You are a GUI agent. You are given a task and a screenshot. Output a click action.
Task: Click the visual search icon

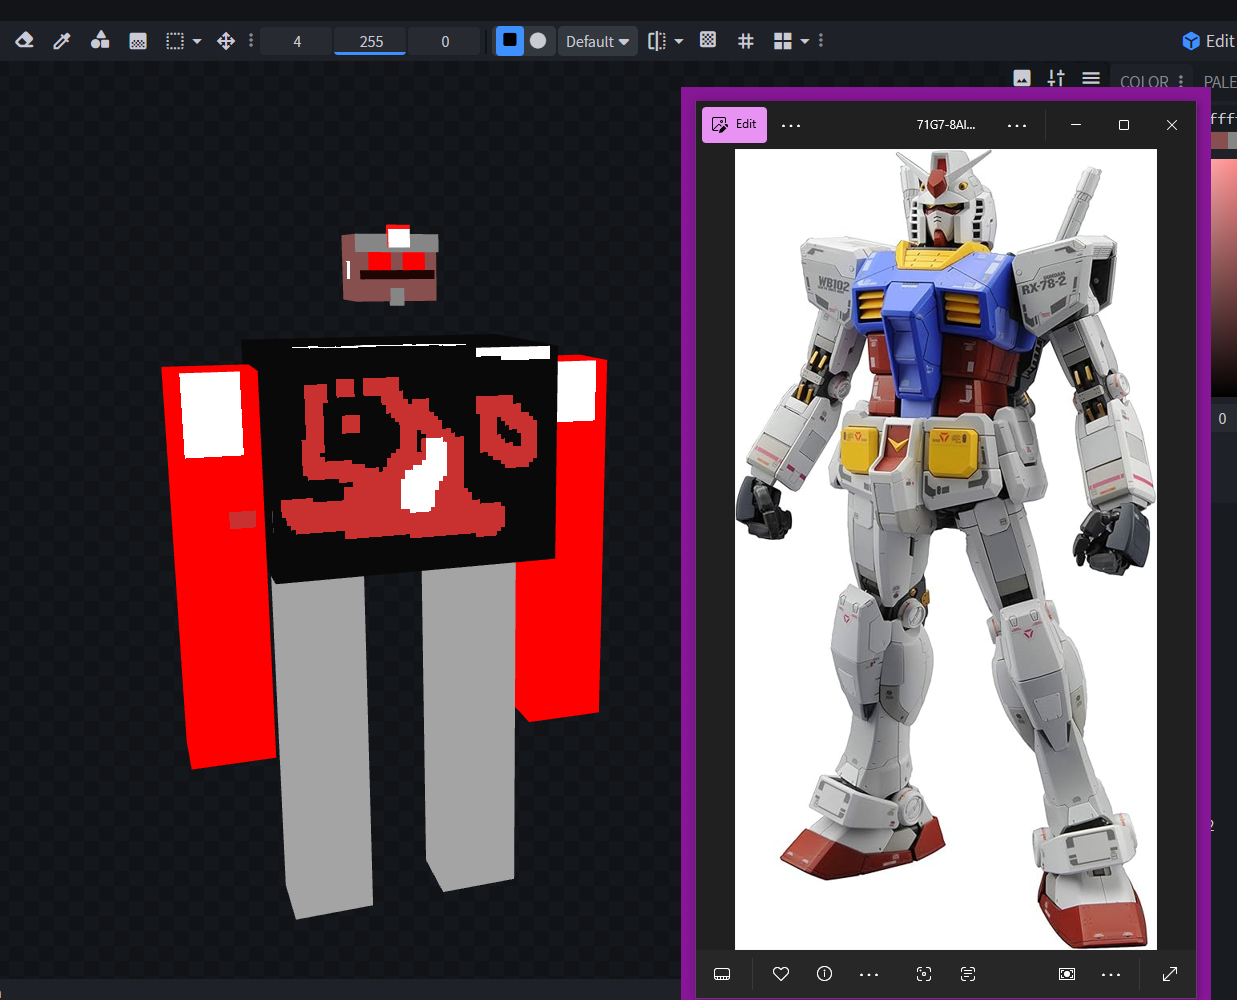click(924, 974)
